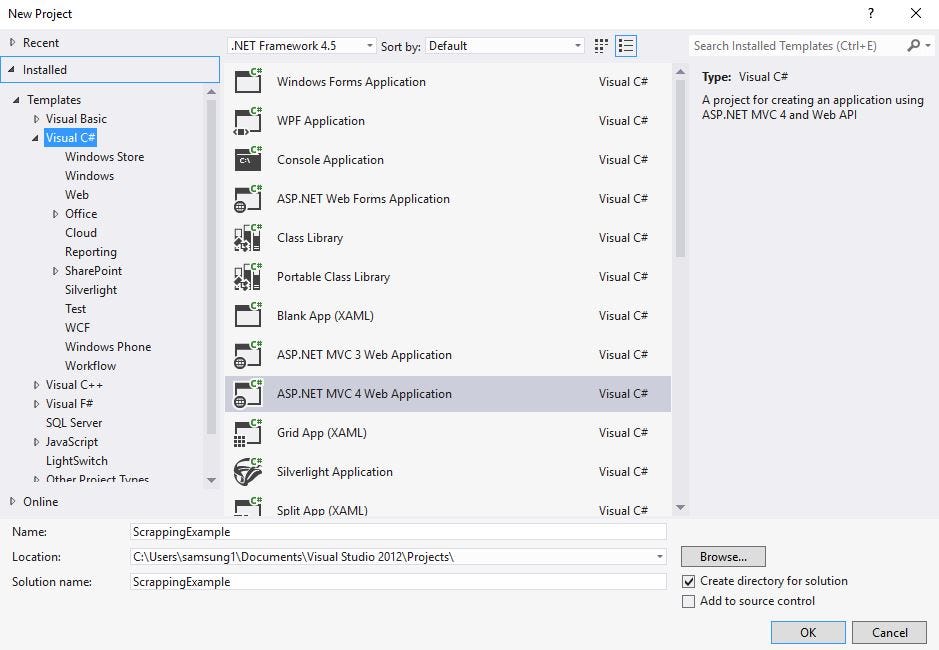This screenshot has height=650, width=939.
Task: Collapse the Installed section
Action: pos(12,69)
